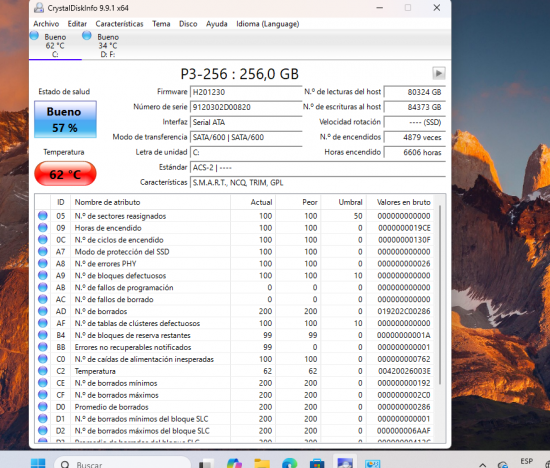Screen dimensions: 550x468
Task: Click the status icon of Promedio de borrados
Action: pyautogui.click(x=43, y=407)
